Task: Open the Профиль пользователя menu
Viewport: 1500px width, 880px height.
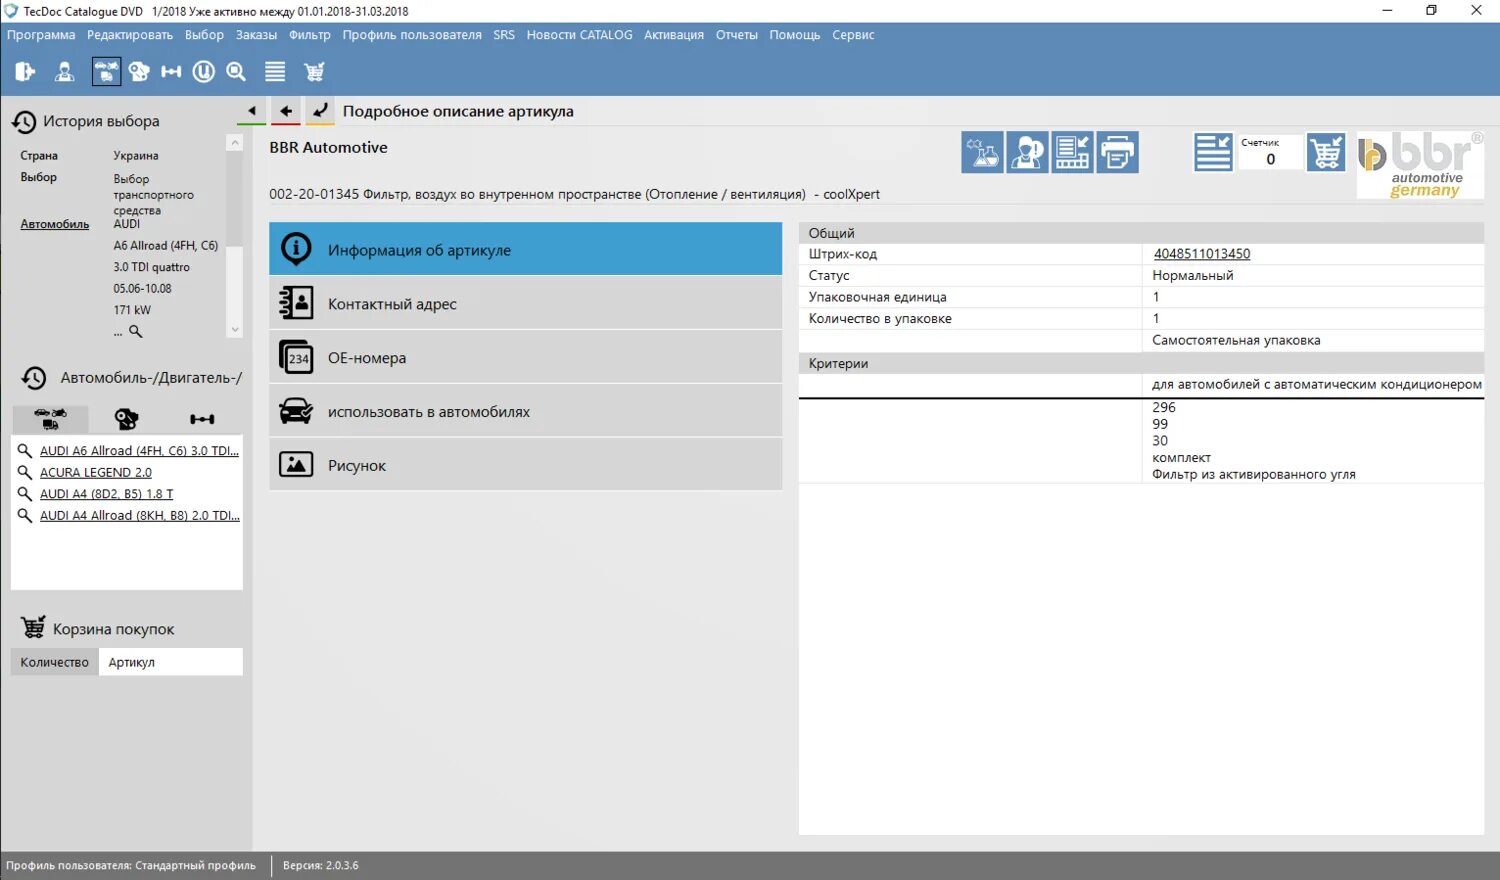Action: (x=412, y=35)
